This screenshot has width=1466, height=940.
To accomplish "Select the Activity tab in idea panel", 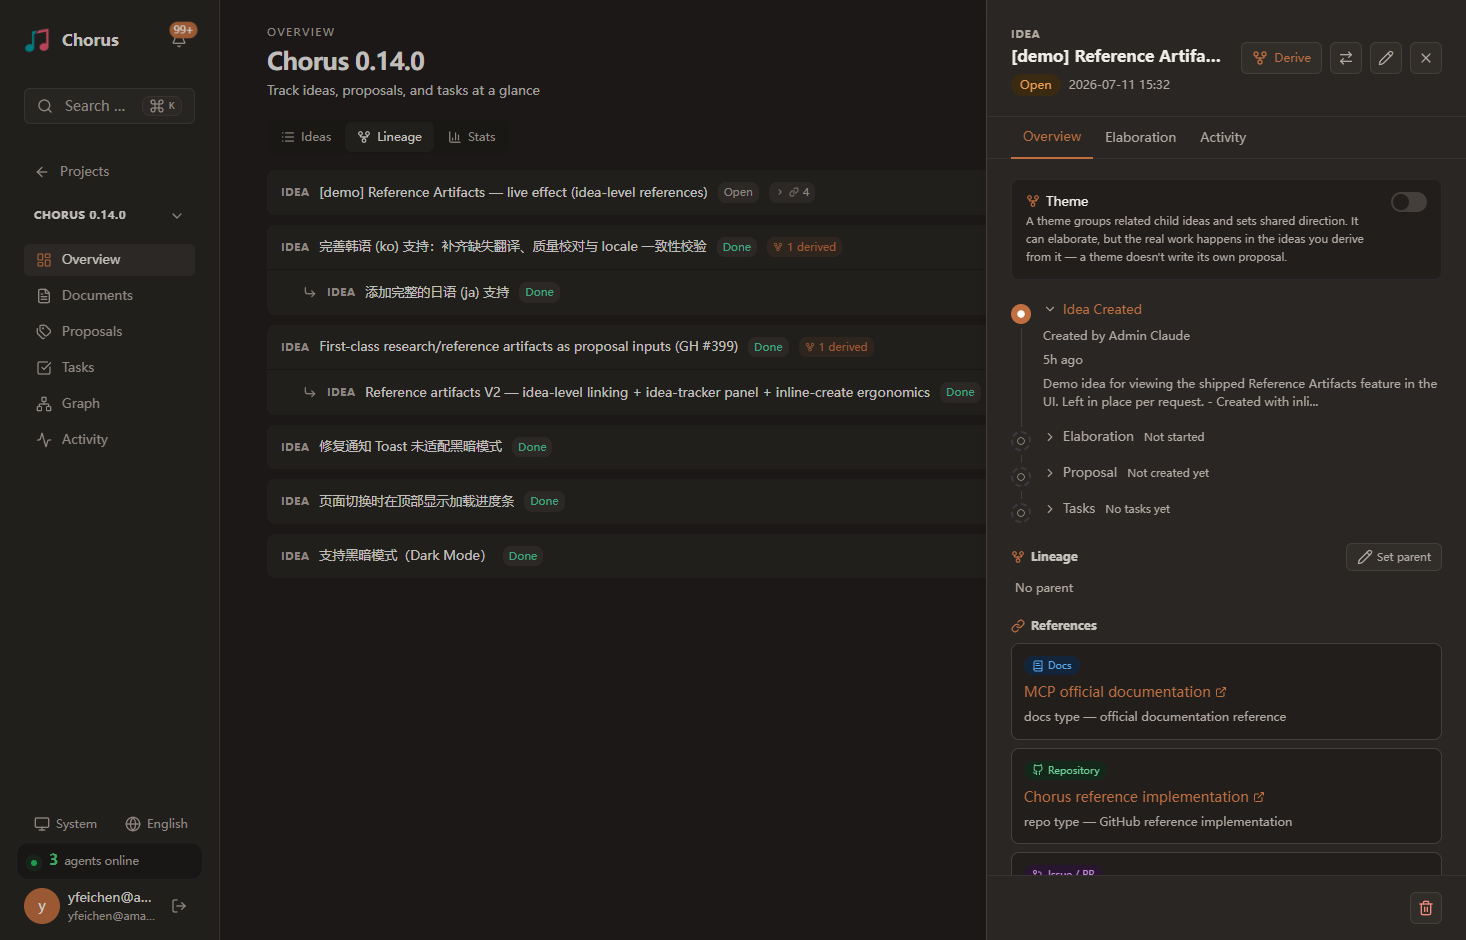I will (x=1223, y=137).
